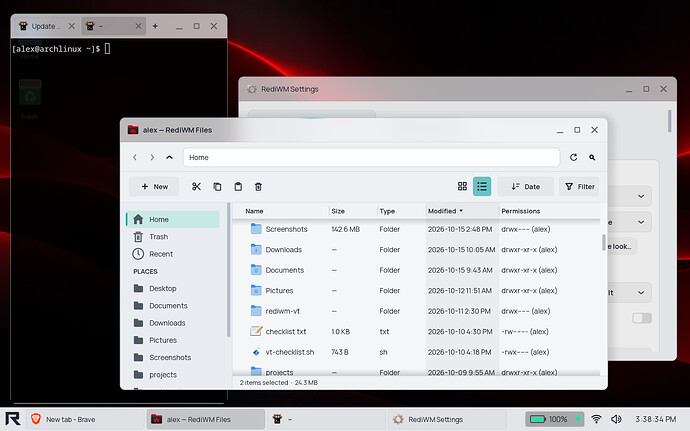The image size is (690, 431).
Task: Switch to list view
Action: [x=482, y=186]
